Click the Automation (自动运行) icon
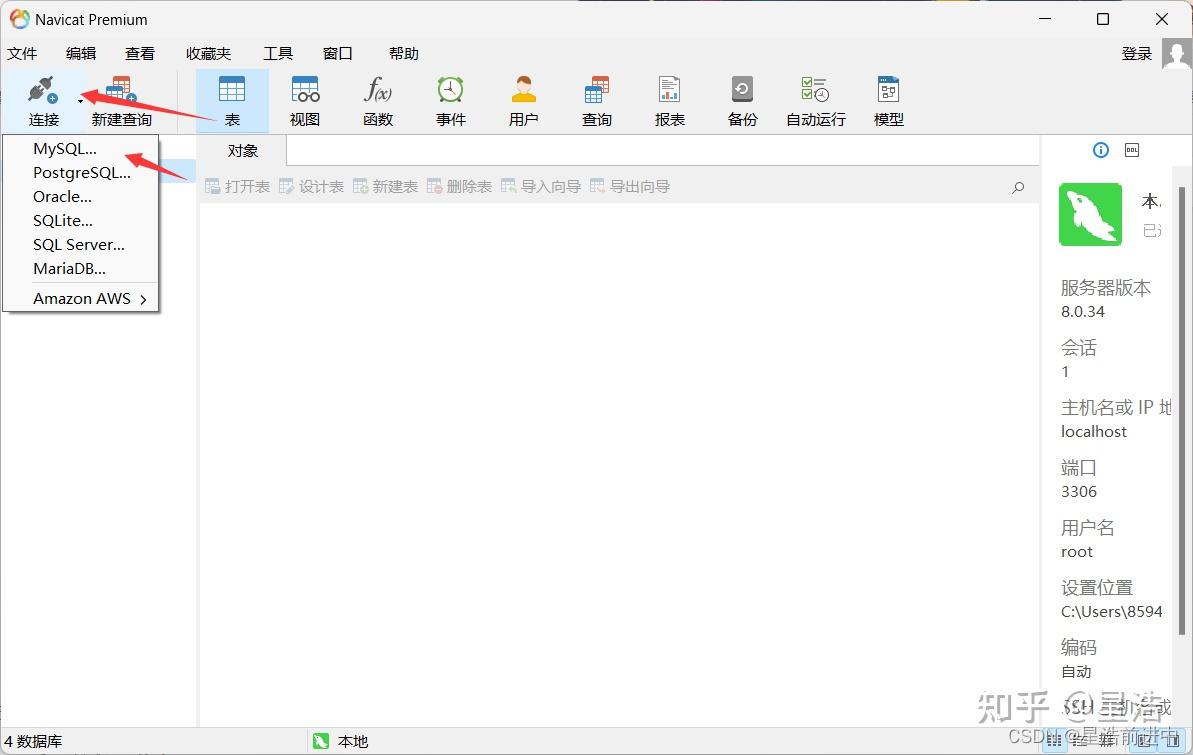Image resolution: width=1193 pixels, height=755 pixels. (x=815, y=90)
